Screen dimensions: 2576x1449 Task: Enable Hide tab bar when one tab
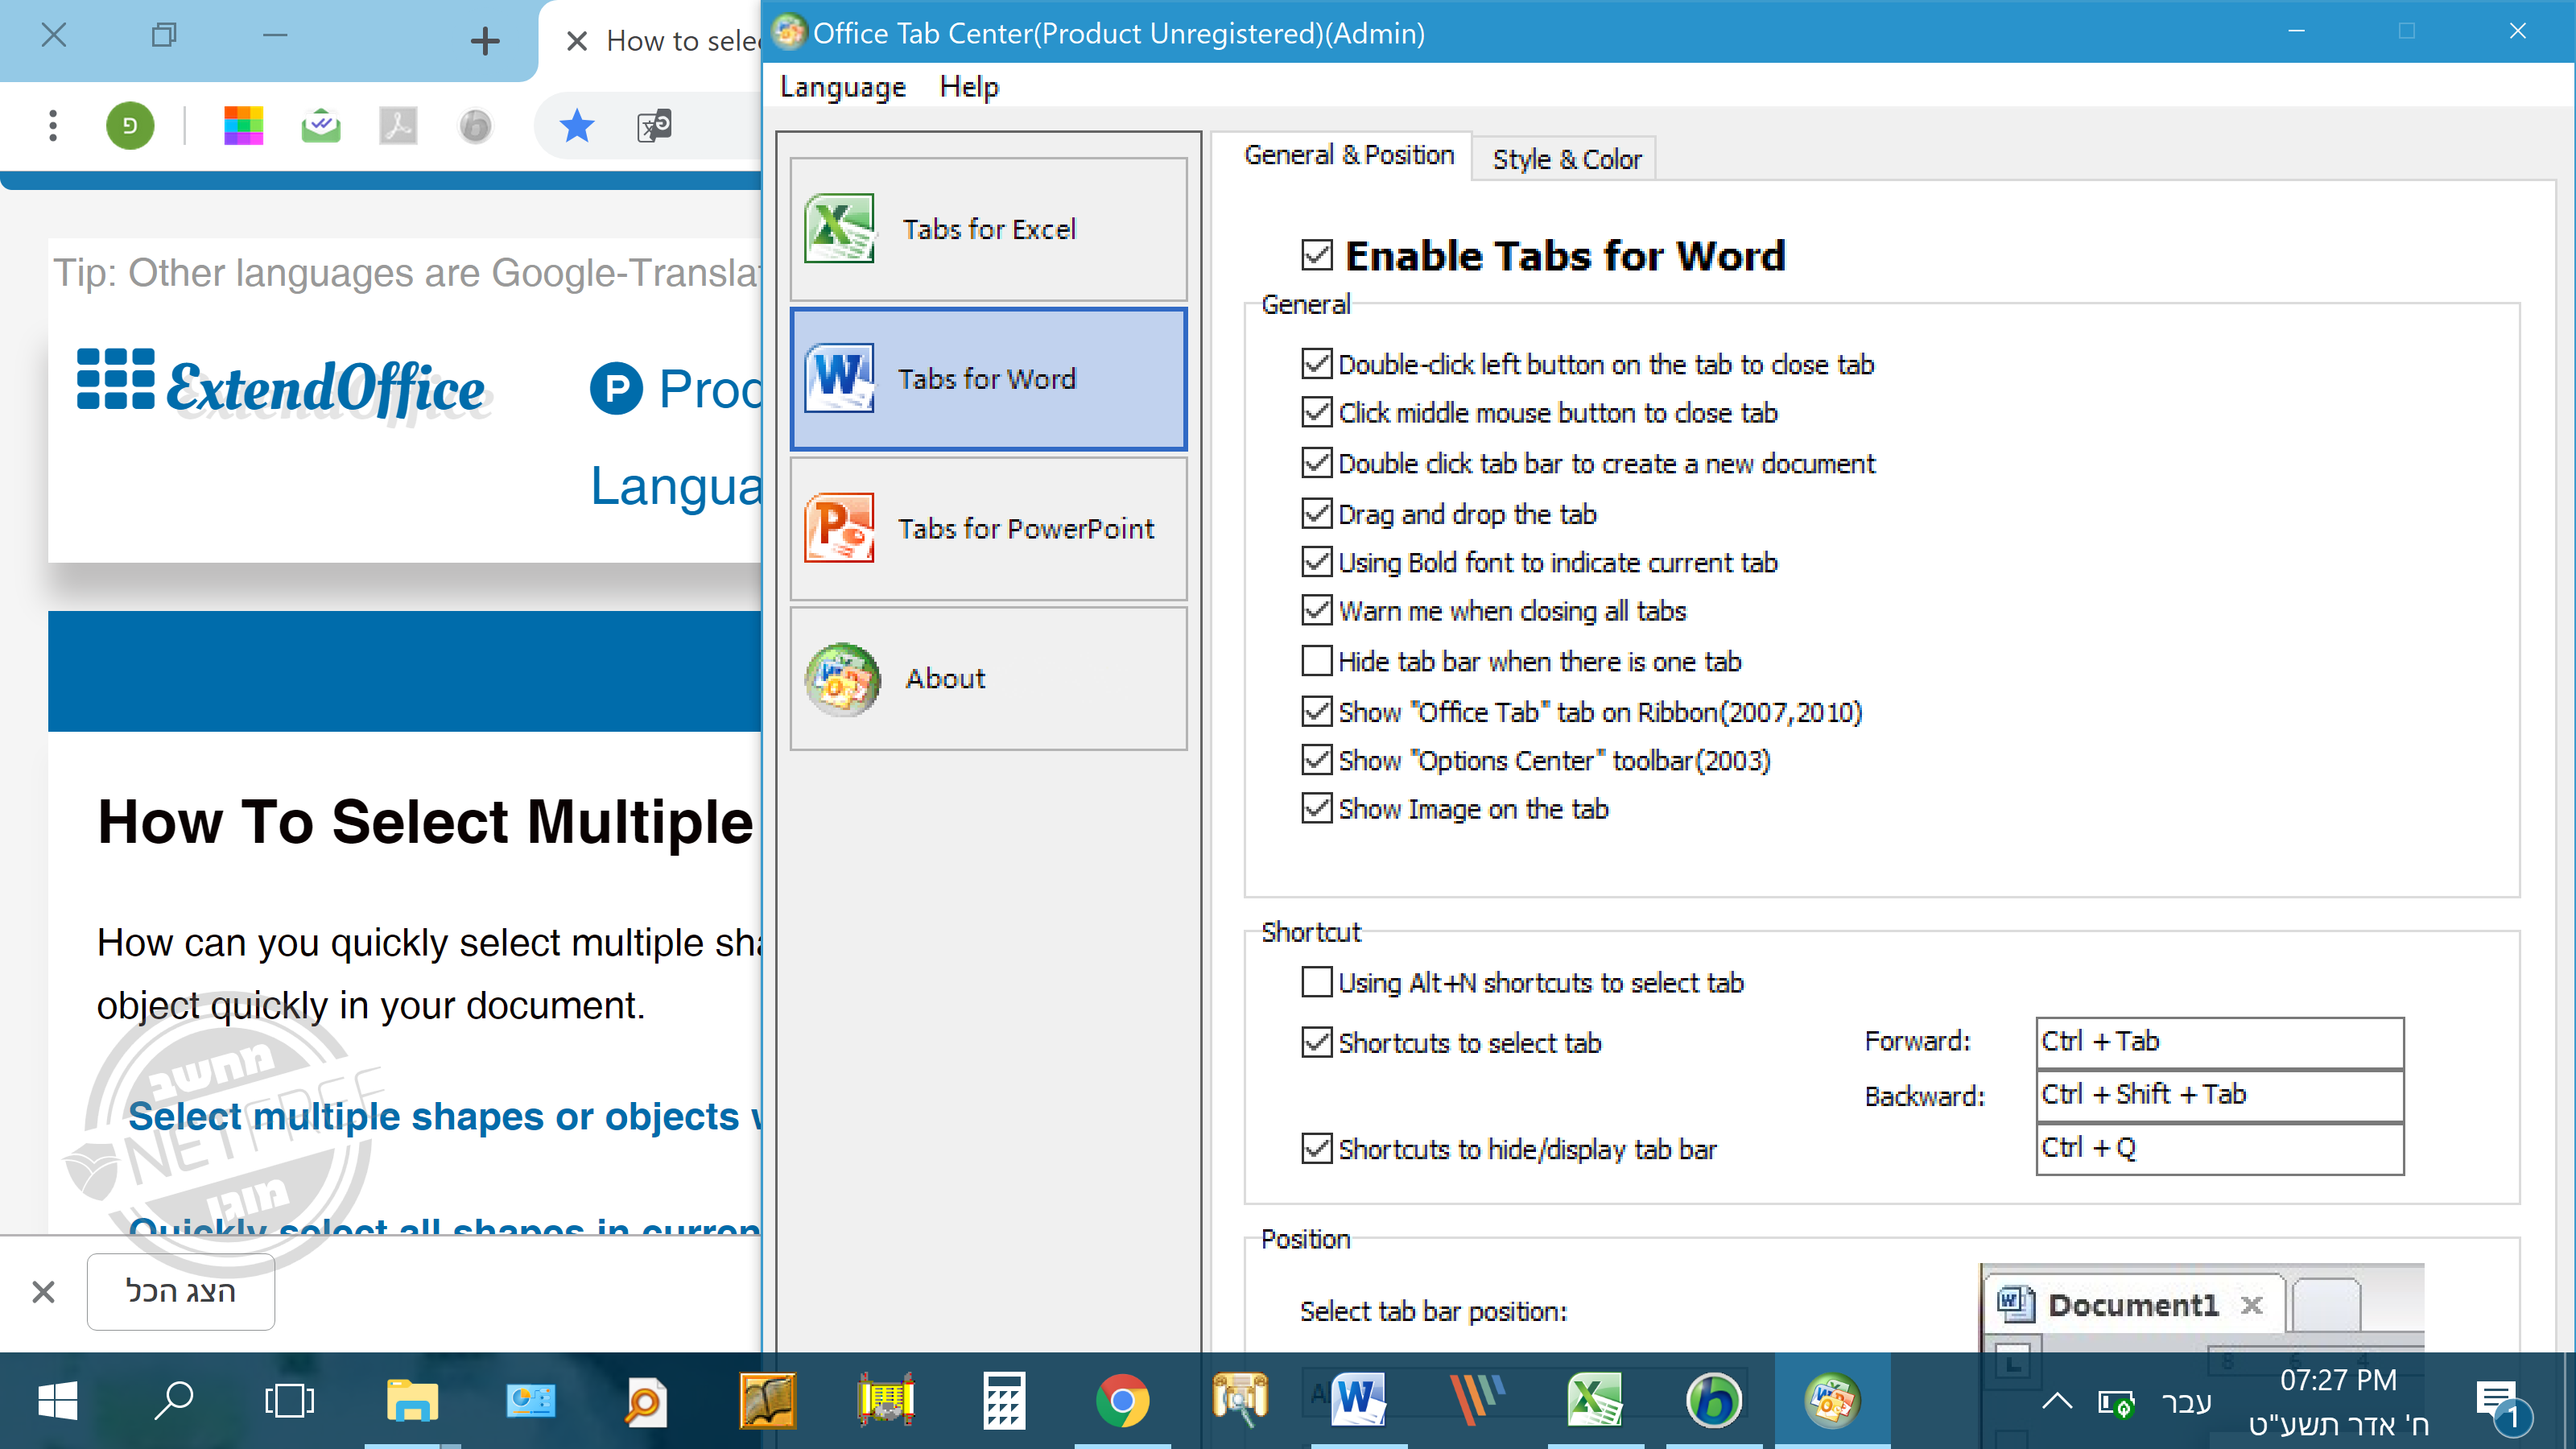(1316, 661)
